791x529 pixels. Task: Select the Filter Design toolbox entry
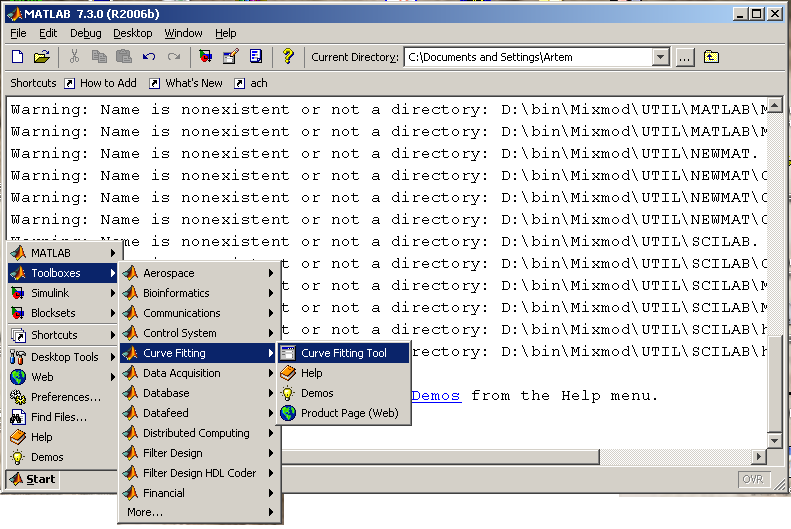[x=199, y=453]
